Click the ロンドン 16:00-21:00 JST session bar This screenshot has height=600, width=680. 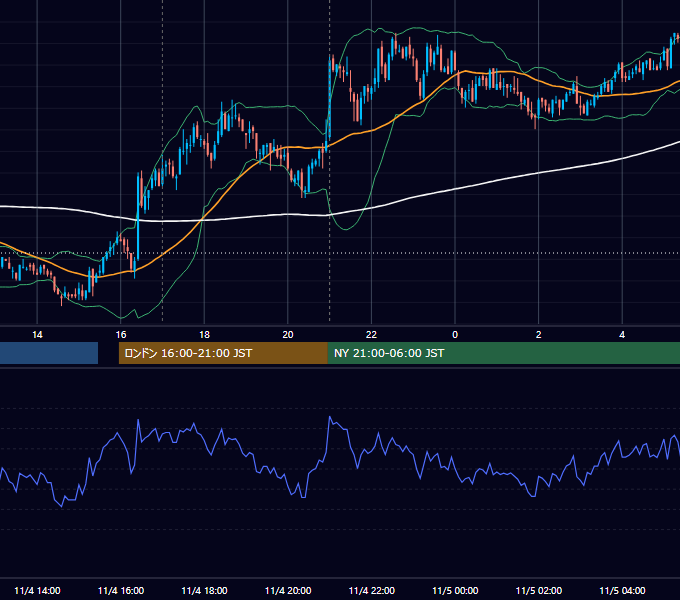(x=223, y=353)
